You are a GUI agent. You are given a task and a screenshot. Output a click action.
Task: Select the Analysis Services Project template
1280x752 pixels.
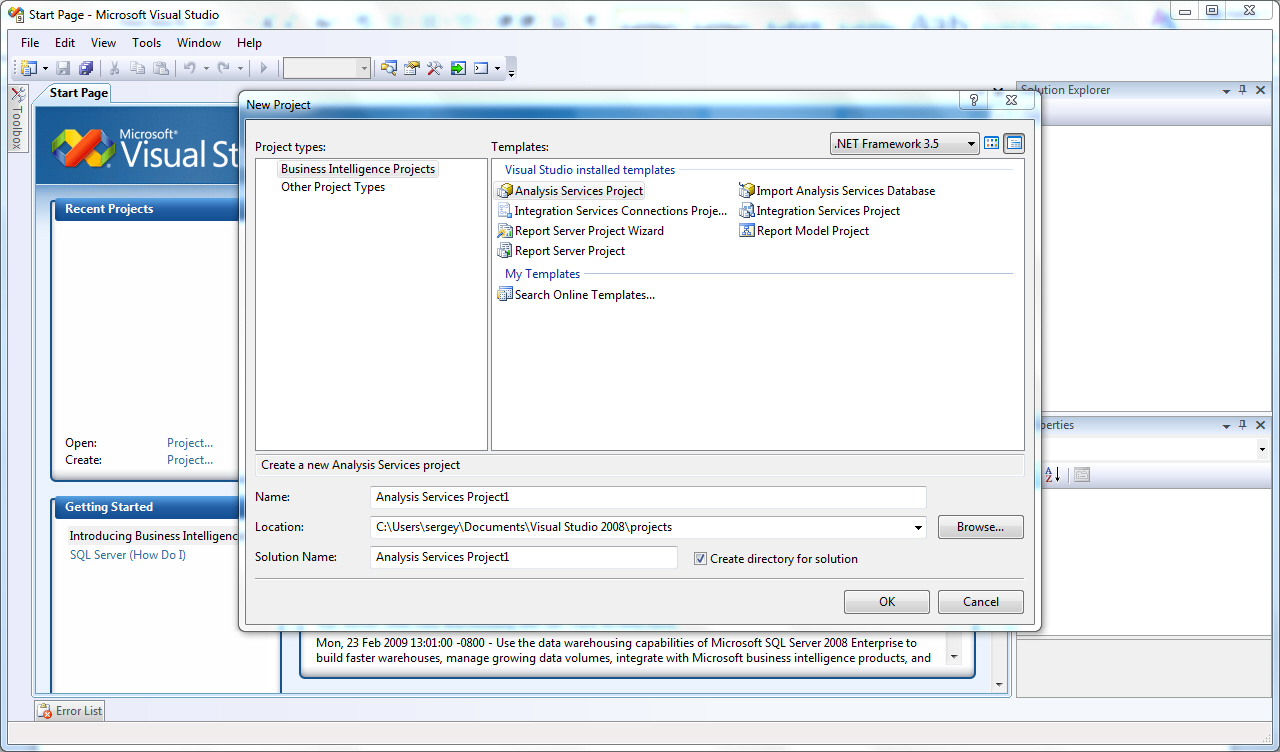571,191
